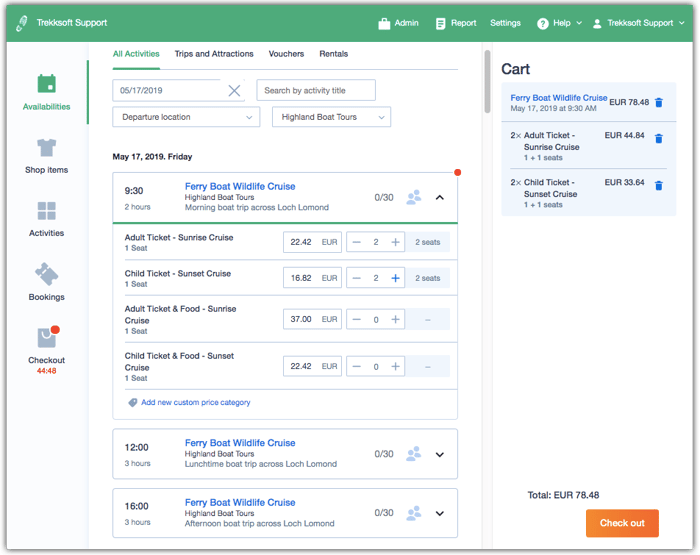Collapse the 9:30 Ferry Boat cruise
This screenshot has width=700, height=555.
click(x=440, y=197)
